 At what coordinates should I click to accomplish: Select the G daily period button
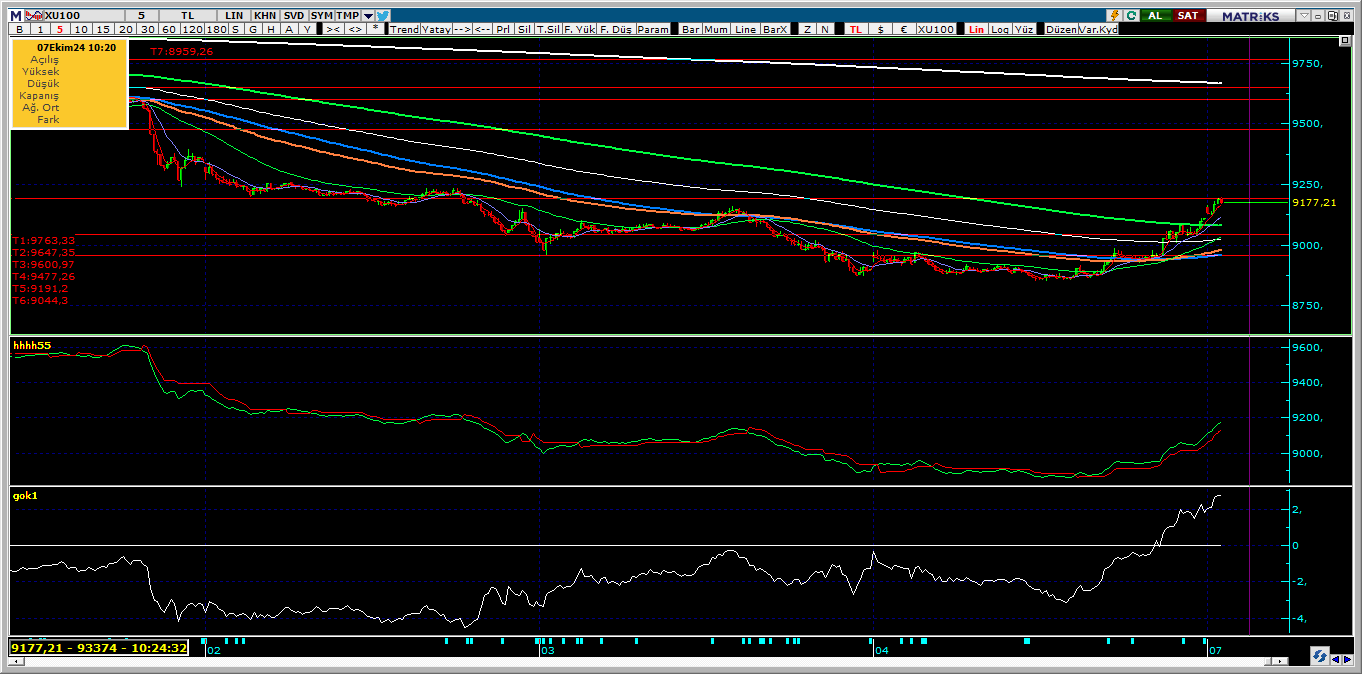(253, 29)
